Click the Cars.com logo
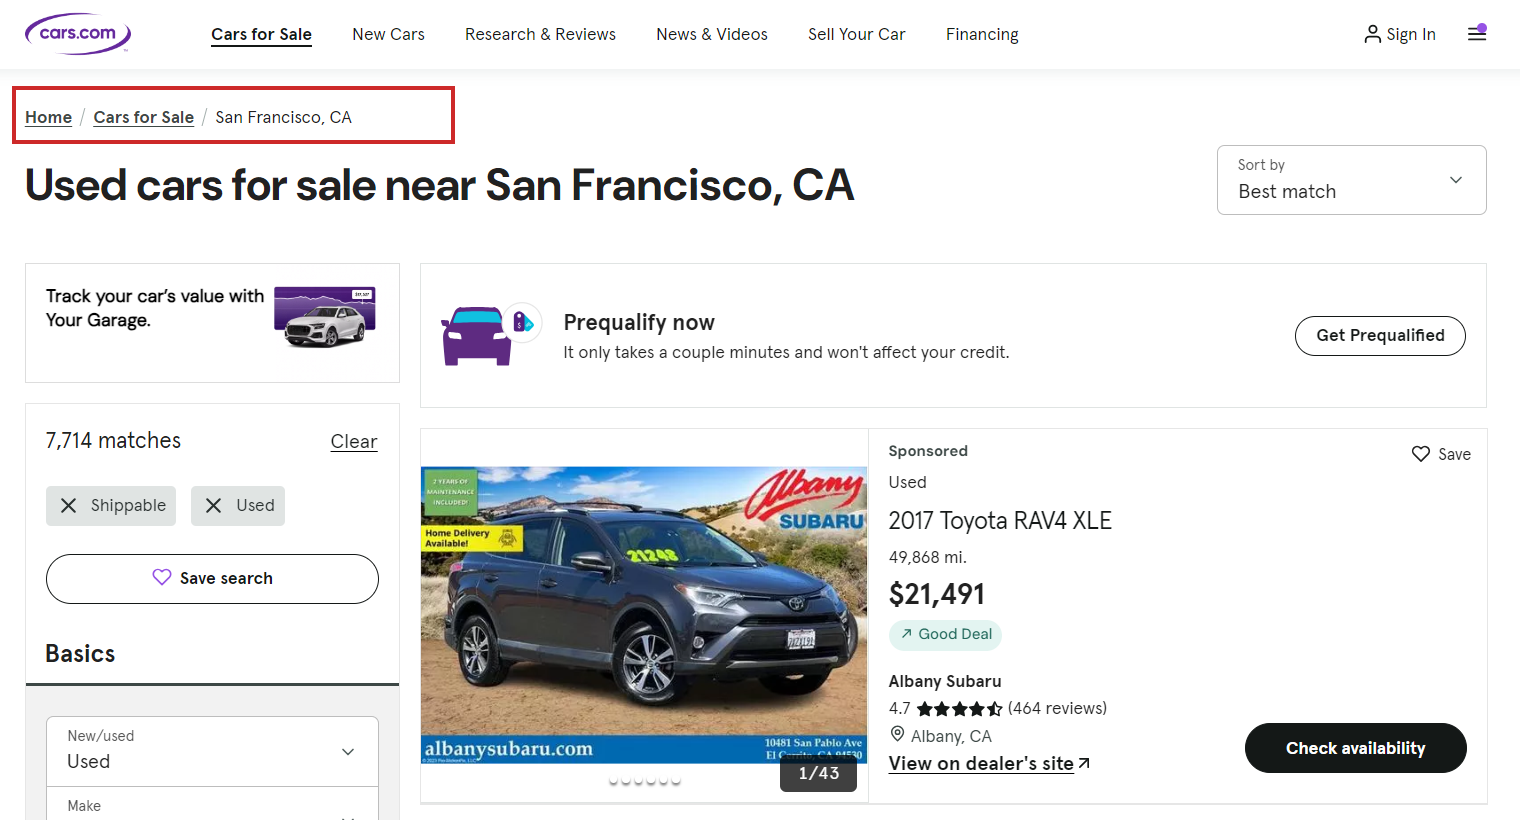This screenshot has width=1520, height=820. pos(77,33)
